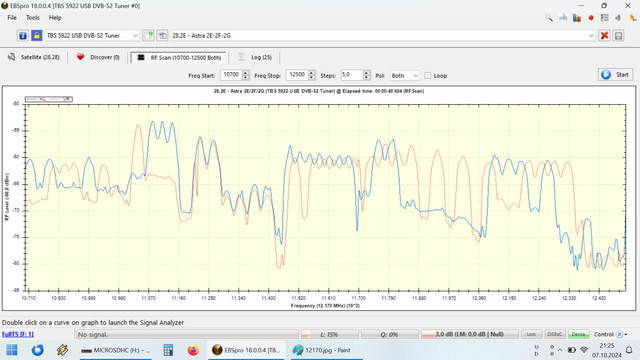Open the Control dropdown arrow in status bar

(x=626, y=335)
